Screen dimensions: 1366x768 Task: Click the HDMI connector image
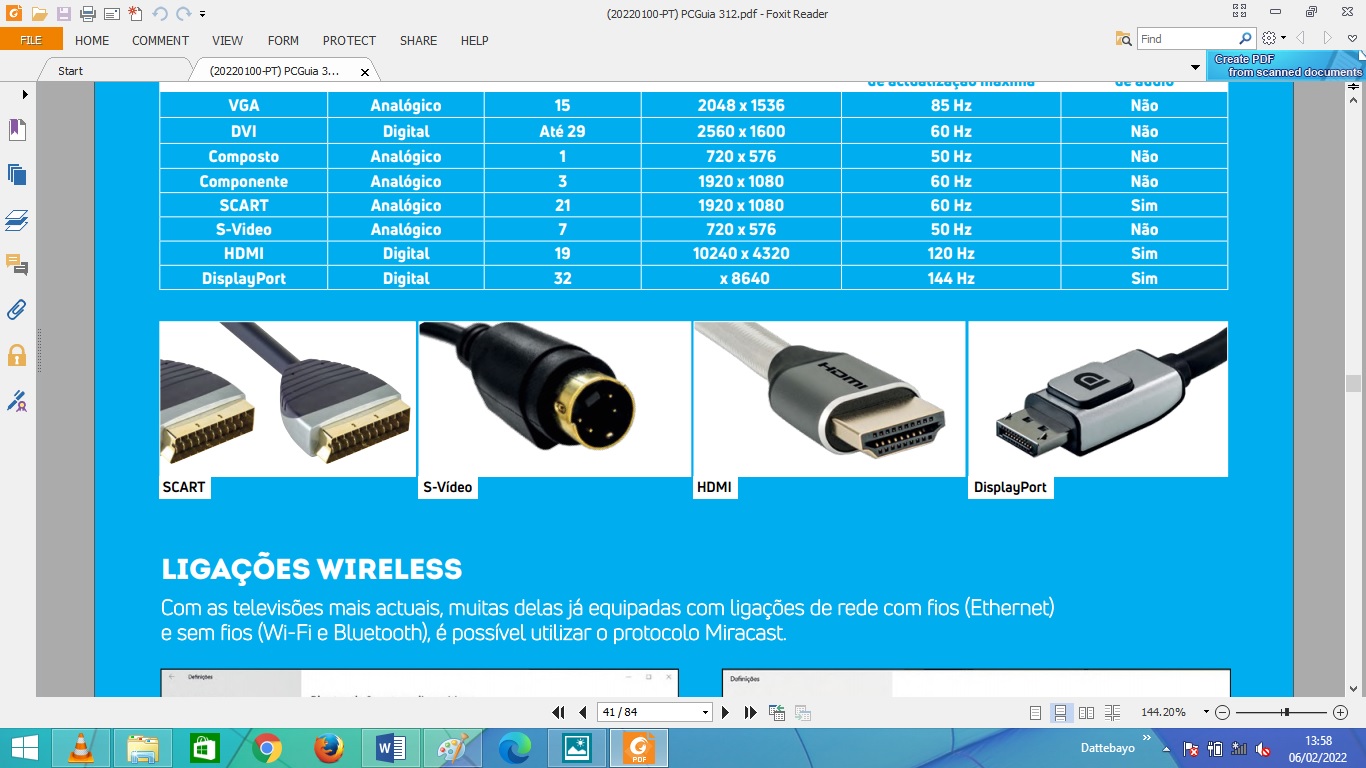click(830, 399)
